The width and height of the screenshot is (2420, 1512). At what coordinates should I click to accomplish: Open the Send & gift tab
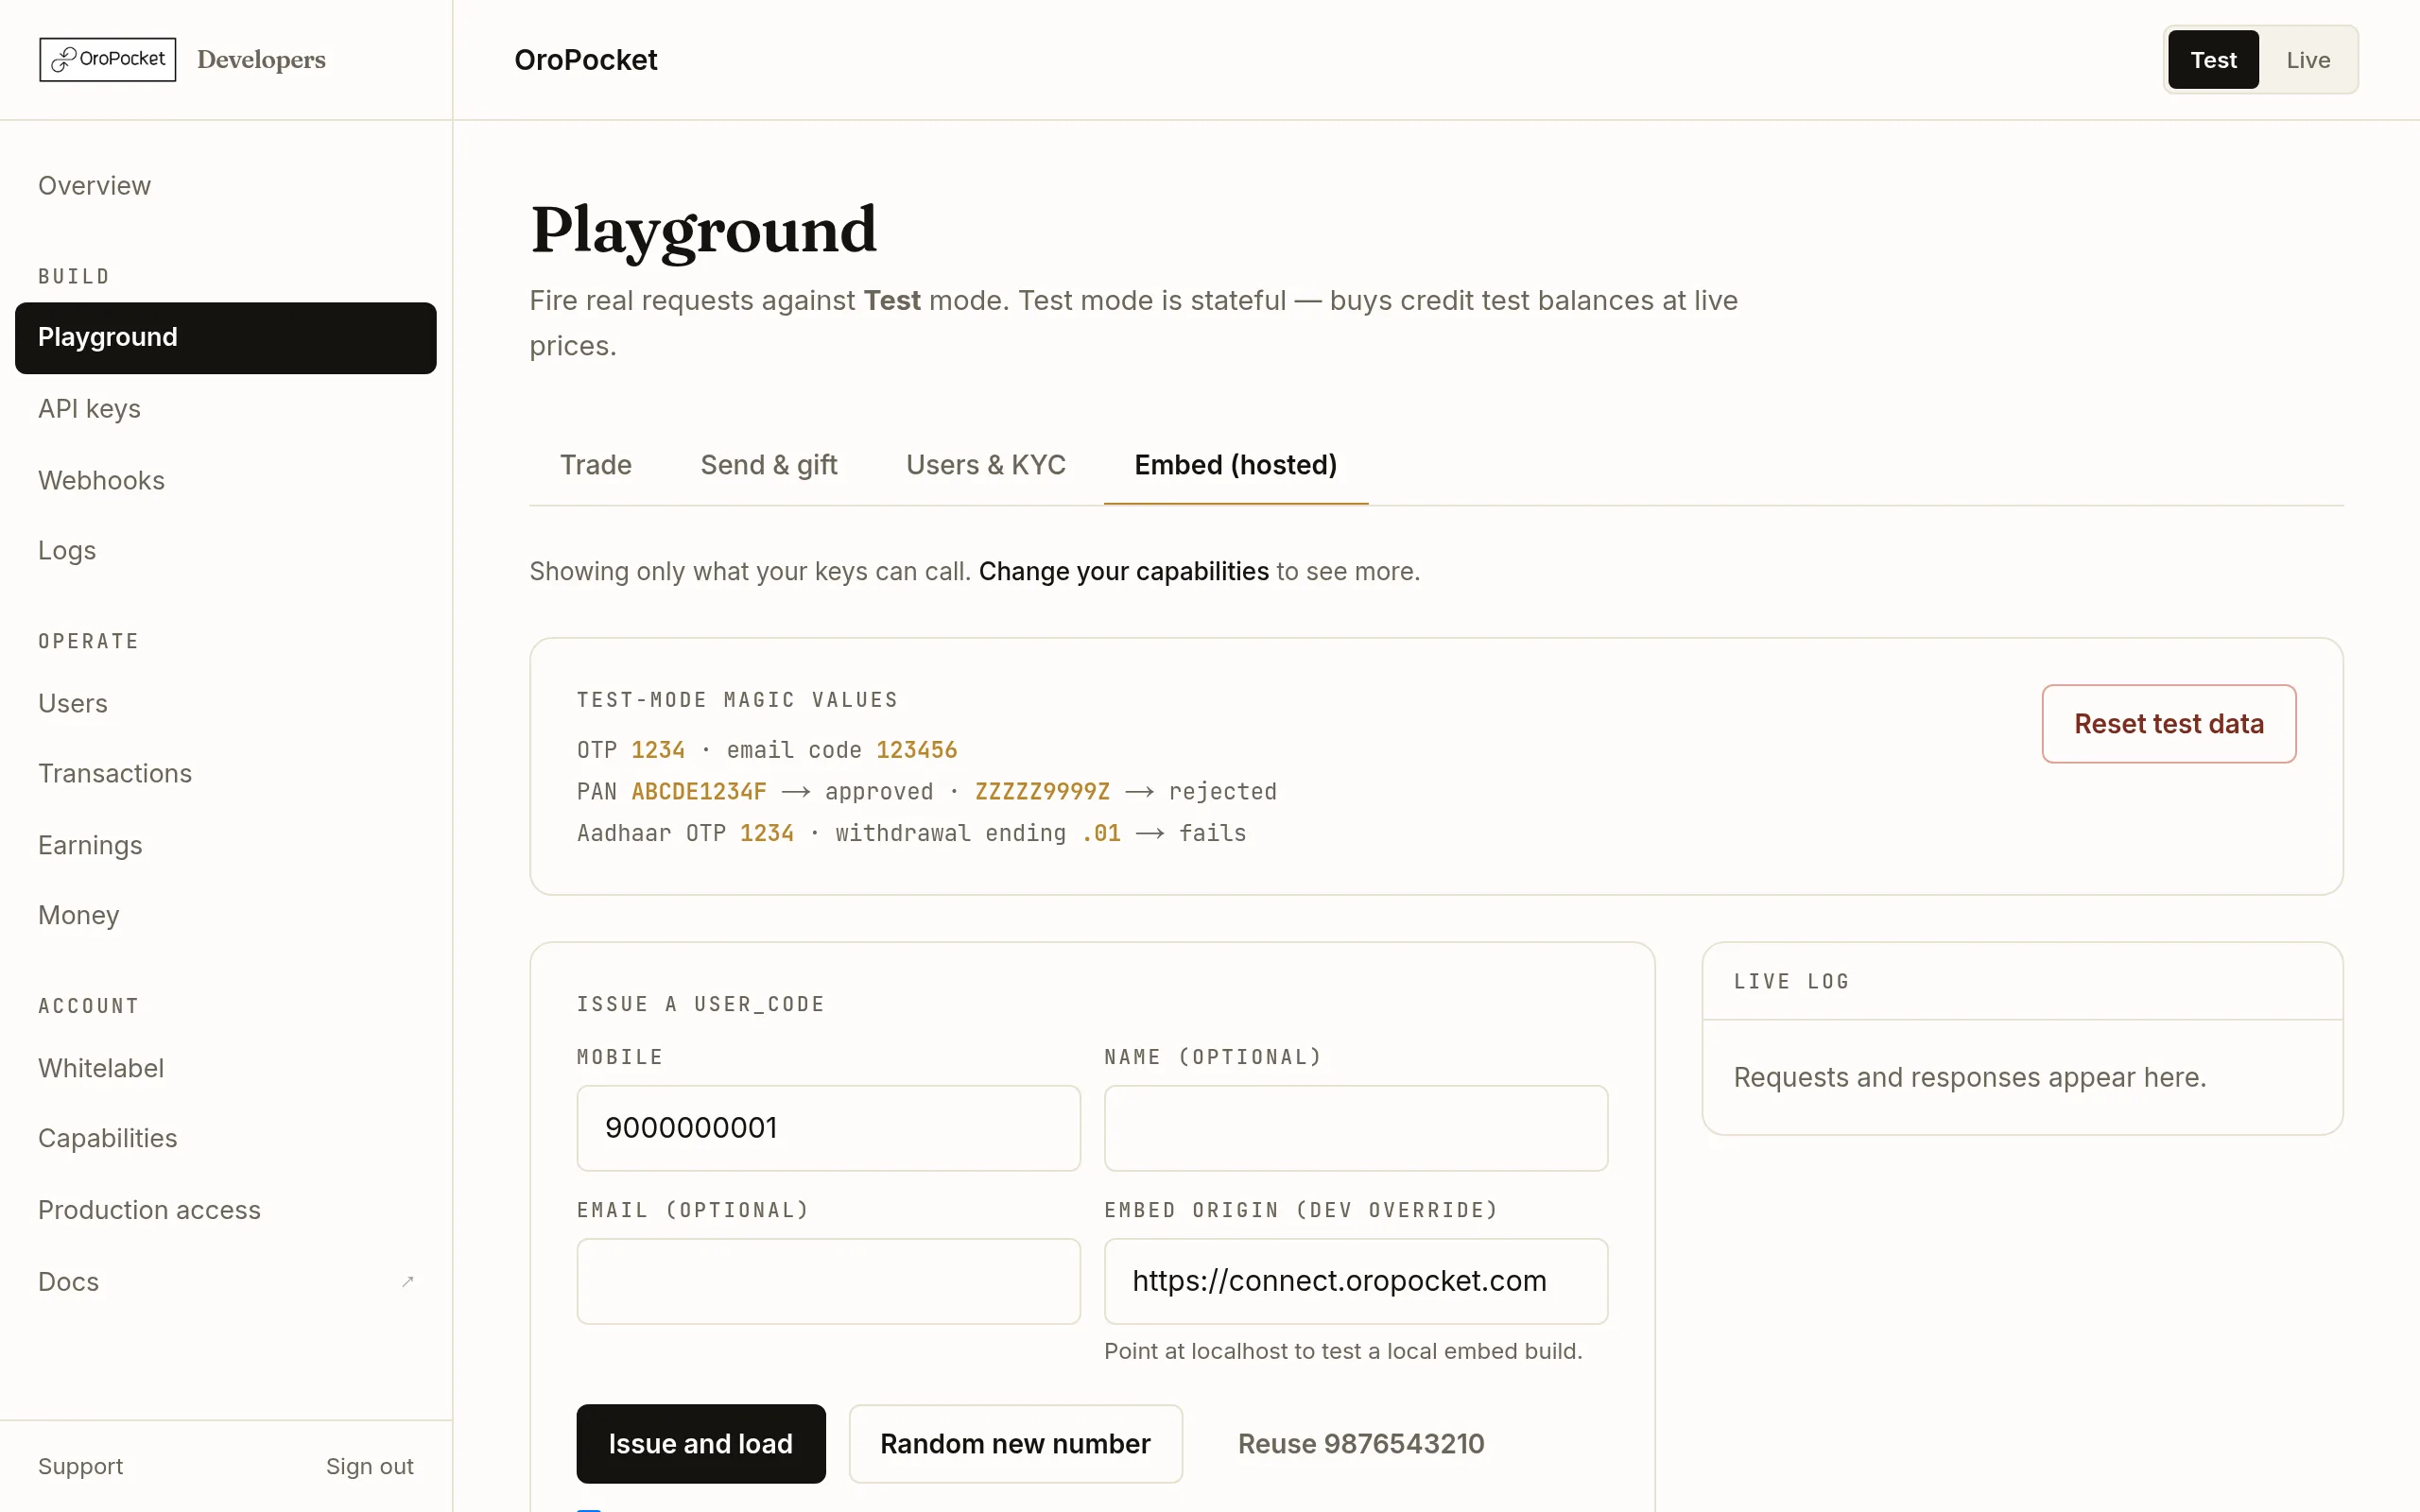coord(769,465)
